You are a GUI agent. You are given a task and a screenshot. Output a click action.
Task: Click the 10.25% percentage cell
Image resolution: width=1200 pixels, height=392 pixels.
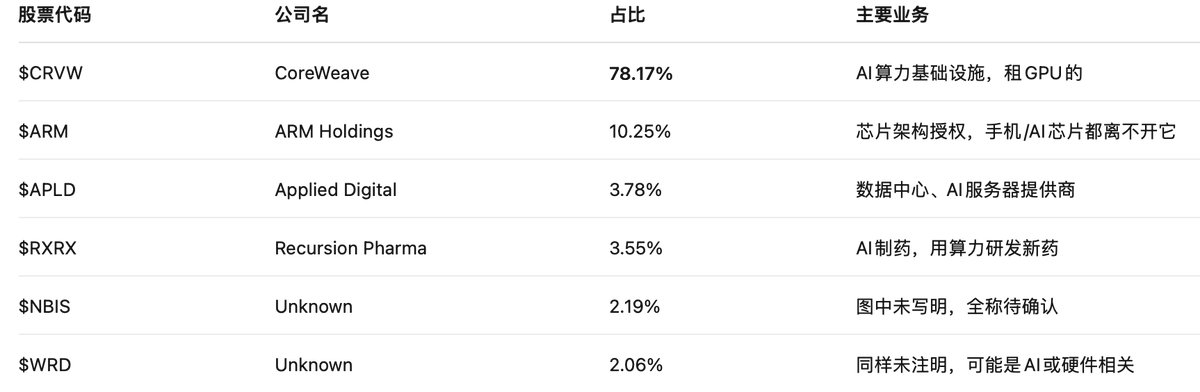click(639, 131)
